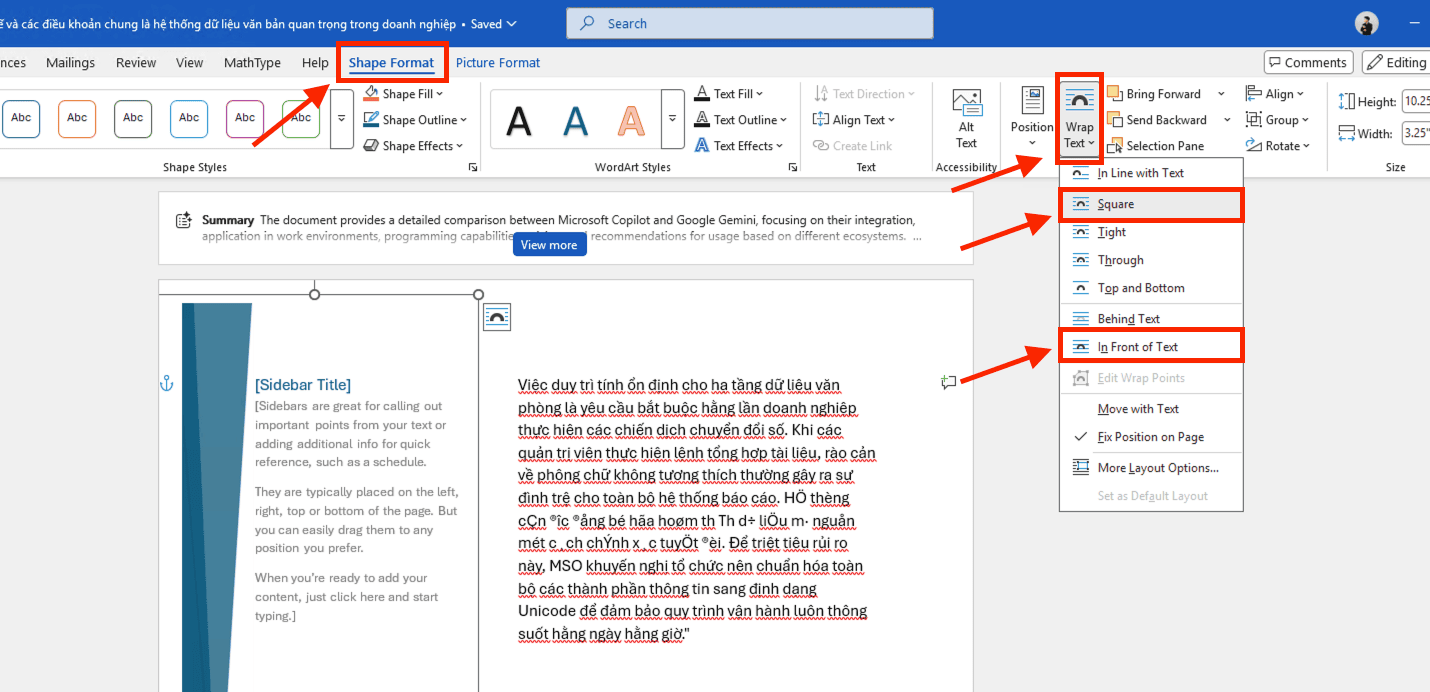Switch to the Picture Format tab
This screenshot has width=1430, height=692.
point(498,63)
